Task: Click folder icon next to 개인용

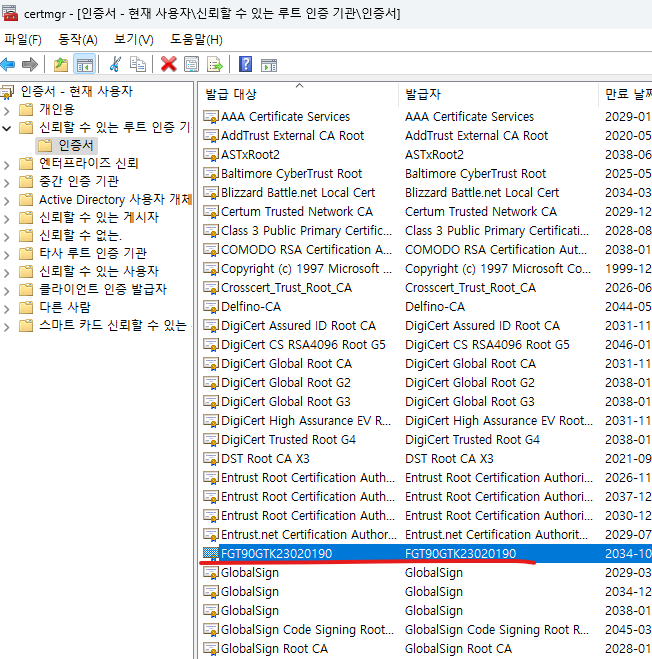Action: pos(26,109)
